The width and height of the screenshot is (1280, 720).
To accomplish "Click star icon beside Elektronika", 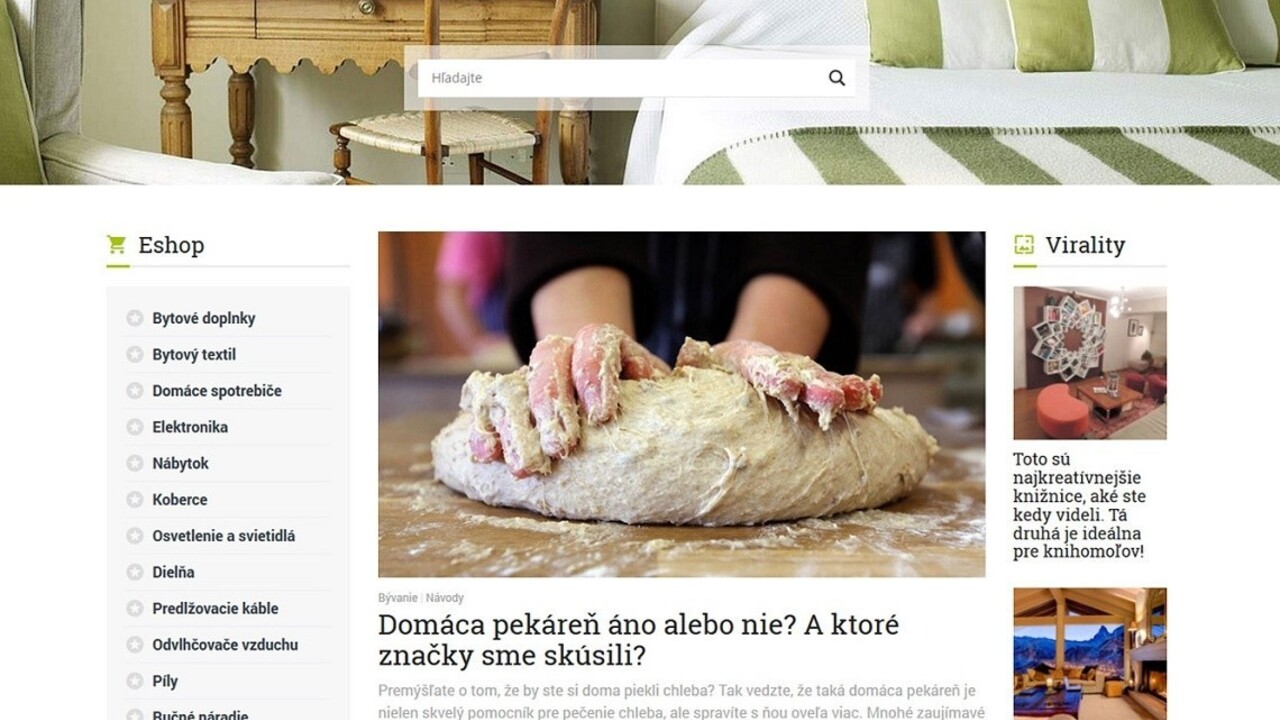I will 135,427.
